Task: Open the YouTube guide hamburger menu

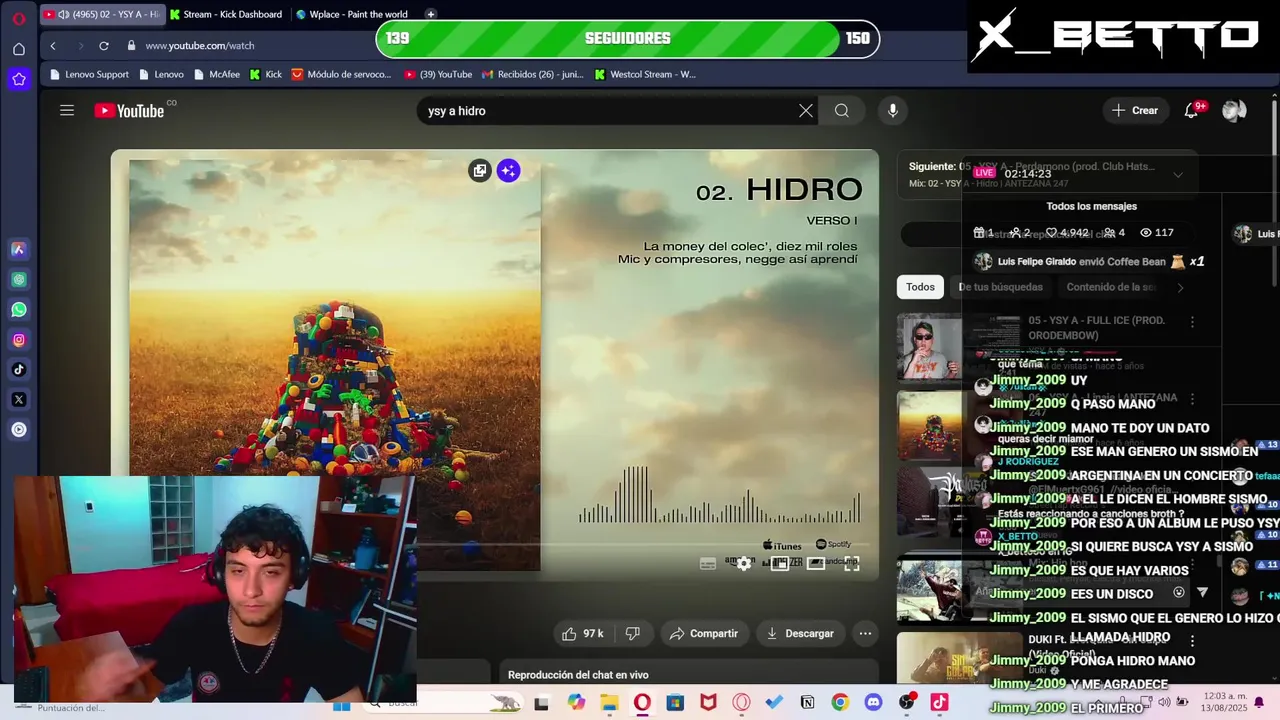Action: pos(67,111)
